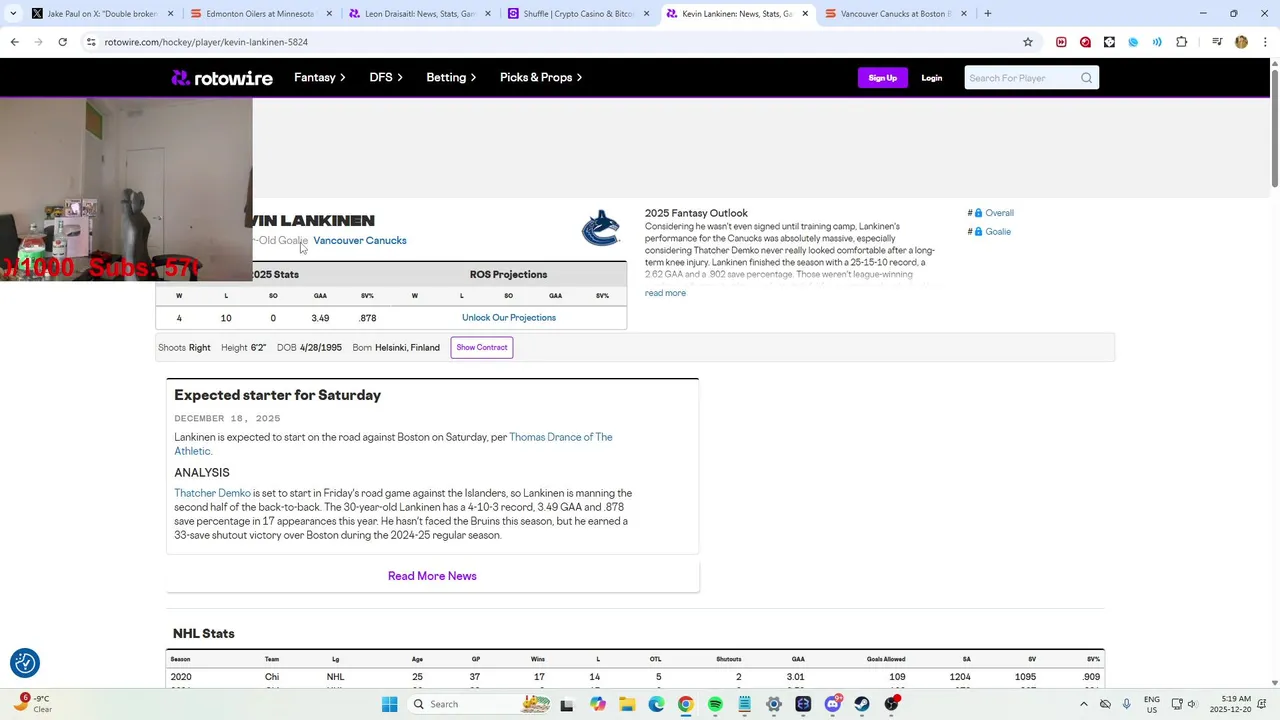Click the ENG US language indicator
The height and width of the screenshot is (720, 1280).
click(x=1152, y=704)
